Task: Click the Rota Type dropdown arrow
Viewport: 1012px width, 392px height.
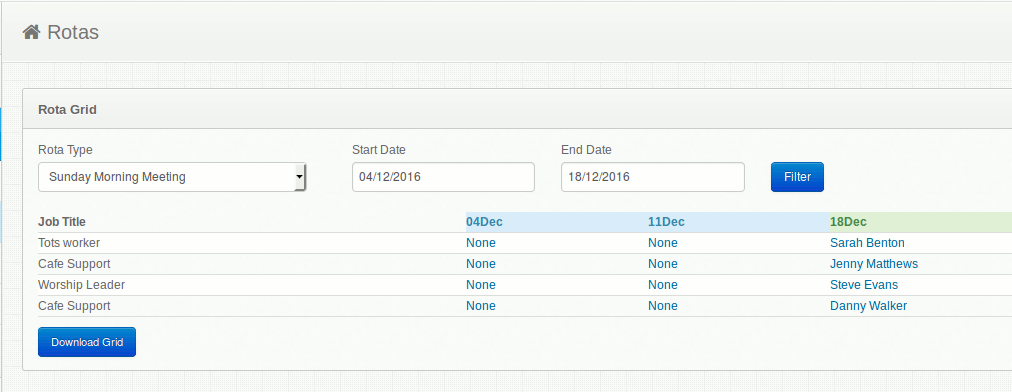Action: 299,177
